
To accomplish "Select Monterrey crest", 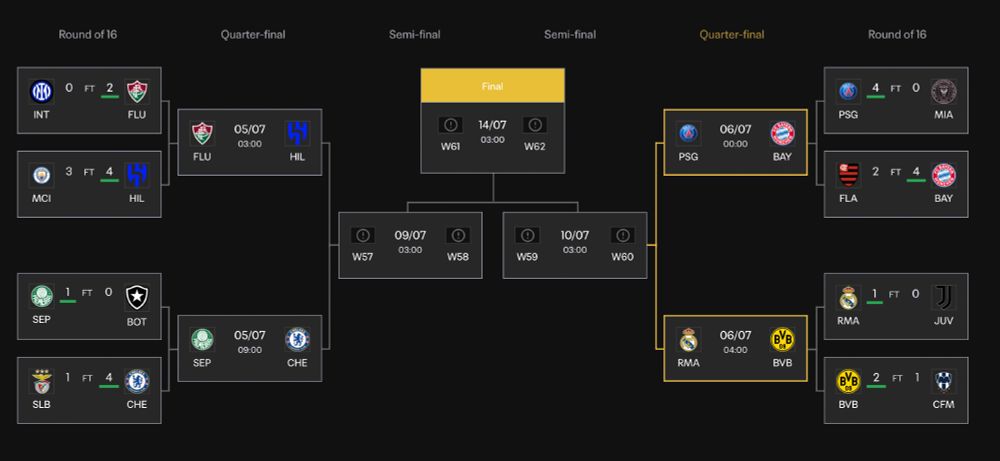I will [x=943, y=381].
